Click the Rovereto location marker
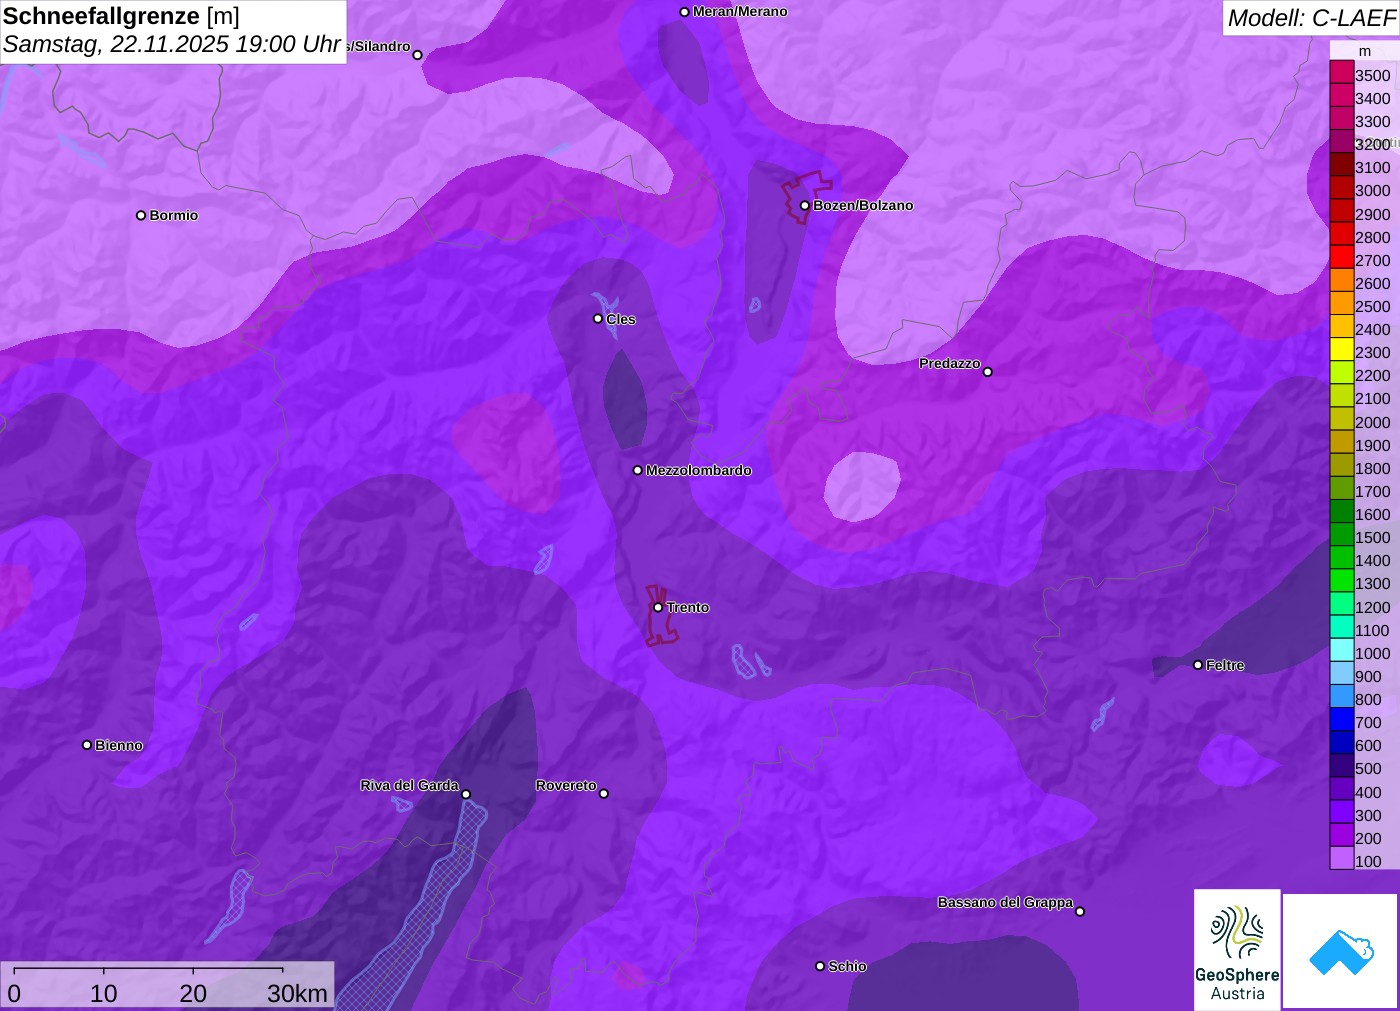Viewport: 1400px width, 1011px height. coord(603,794)
